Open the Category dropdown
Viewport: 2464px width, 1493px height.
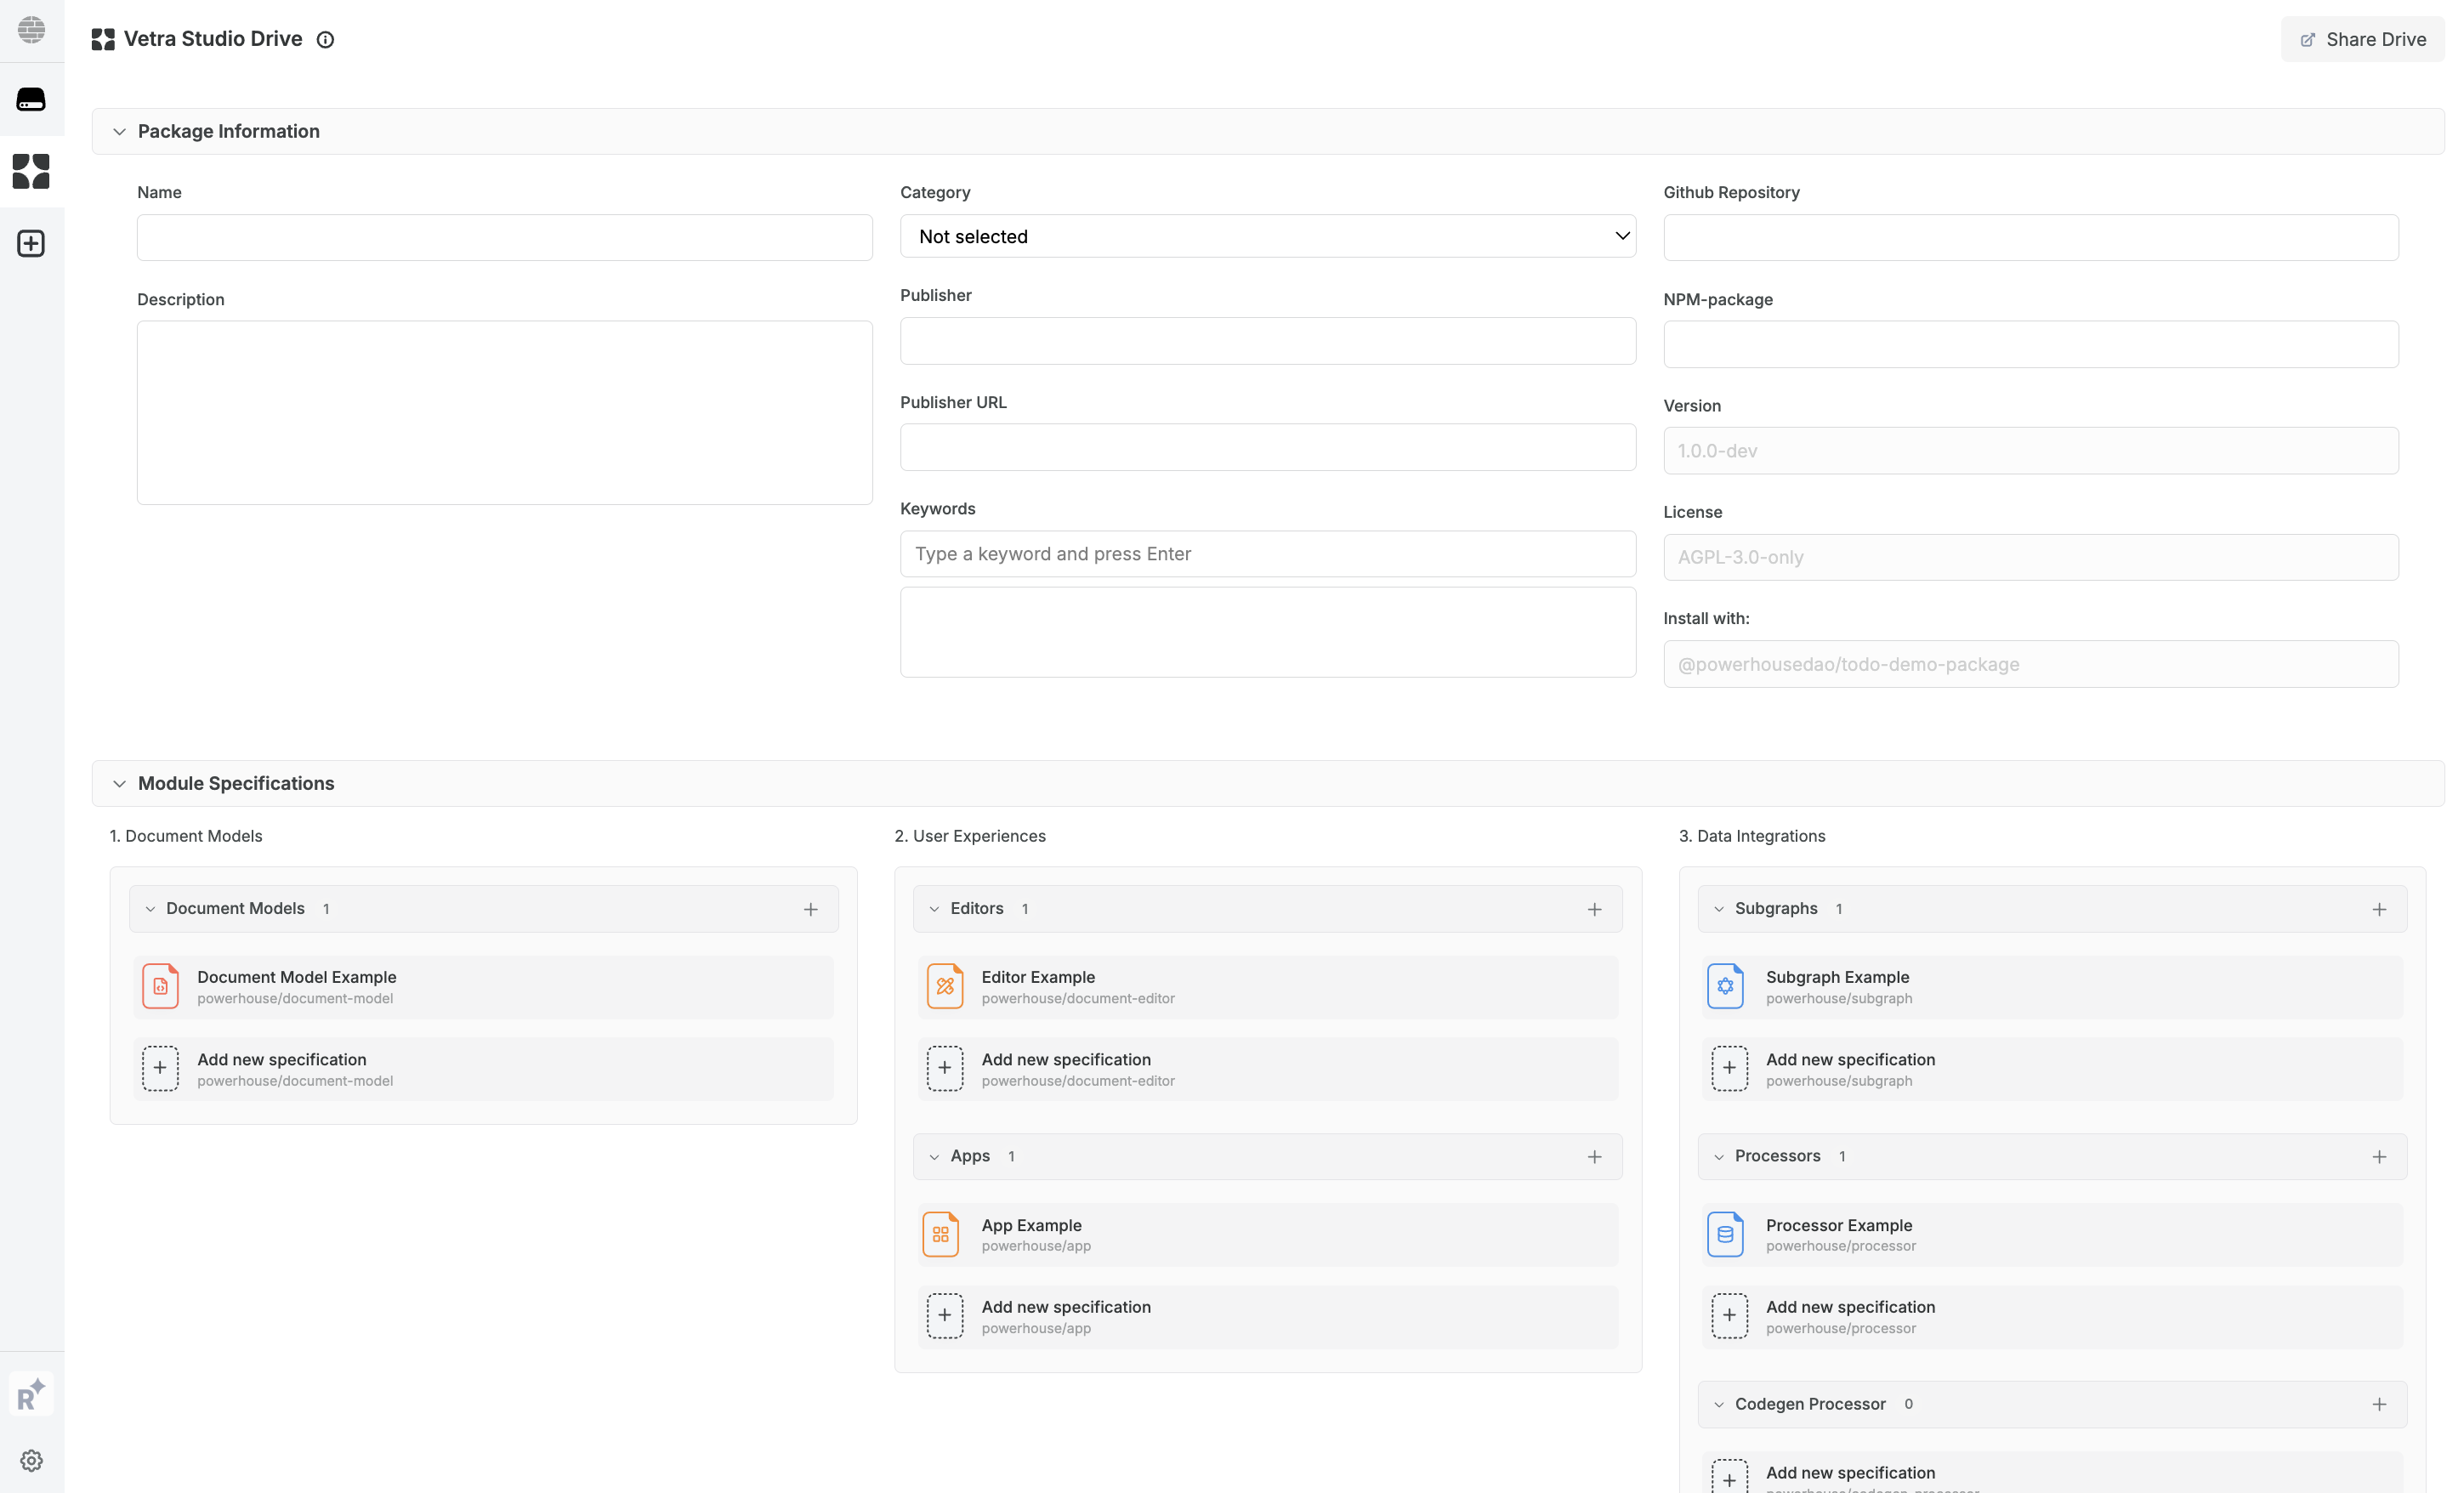tap(1267, 236)
